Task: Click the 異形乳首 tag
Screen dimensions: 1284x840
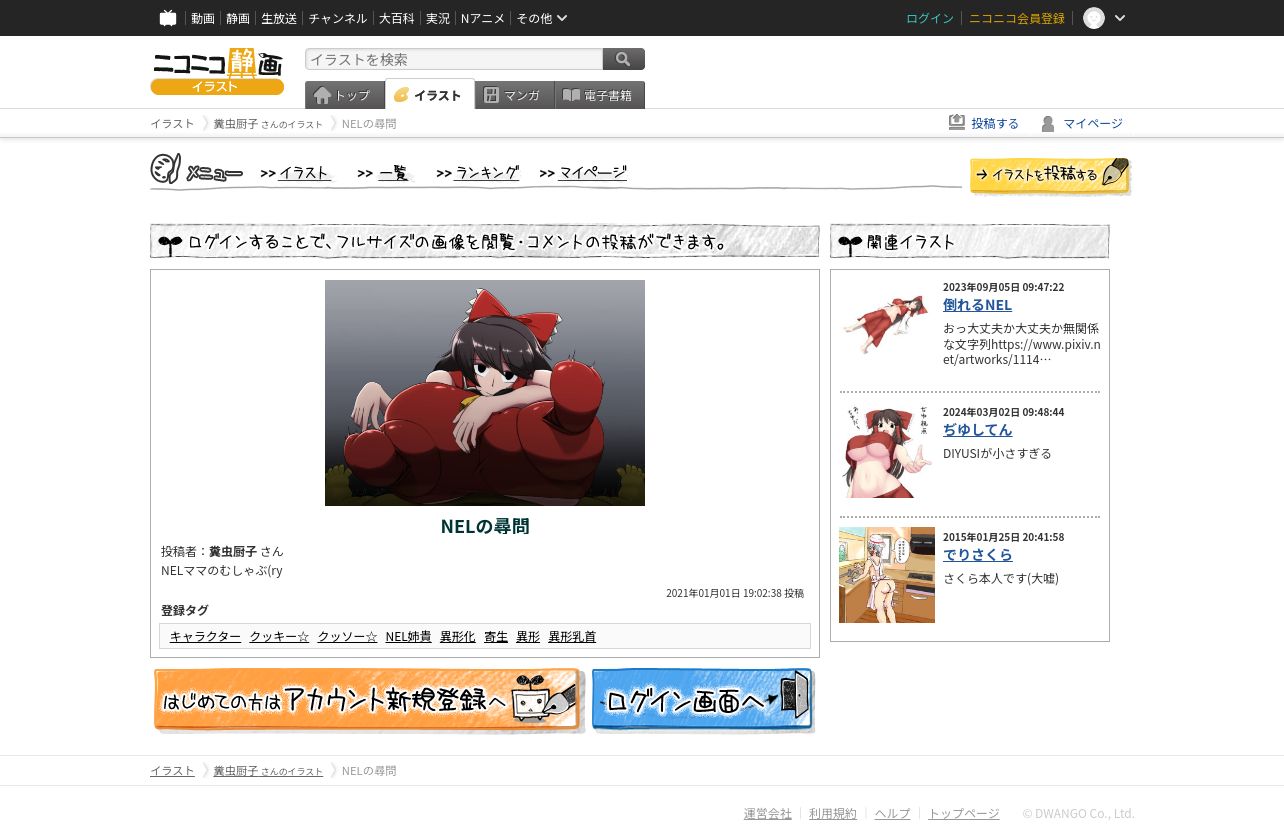Action: click(x=572, y=637)
